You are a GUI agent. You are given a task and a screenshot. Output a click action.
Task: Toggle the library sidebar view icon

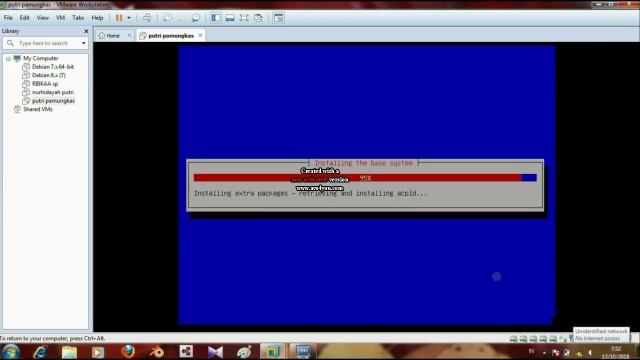tap(216, 18)
